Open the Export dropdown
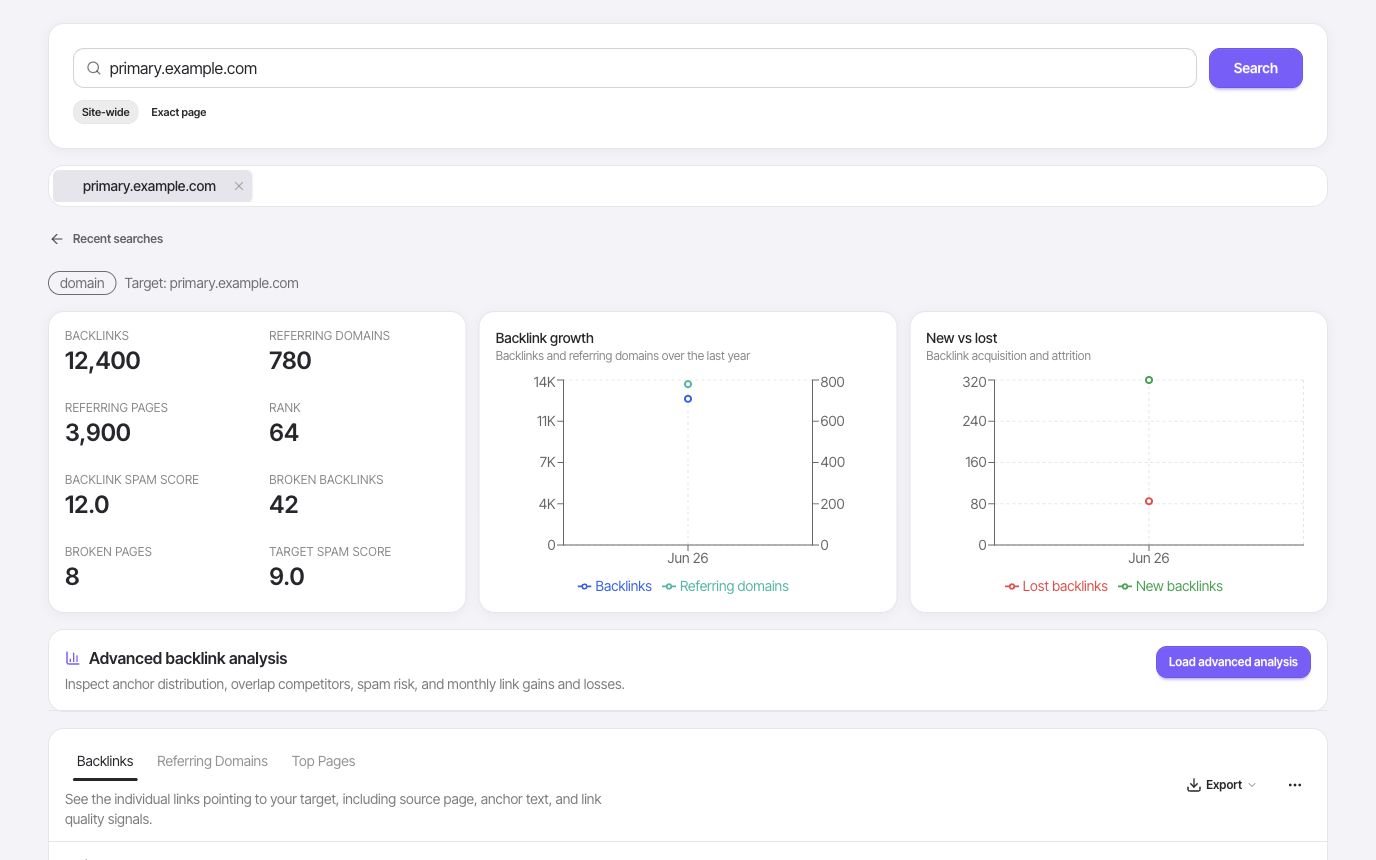 (x=1221, y=785)
